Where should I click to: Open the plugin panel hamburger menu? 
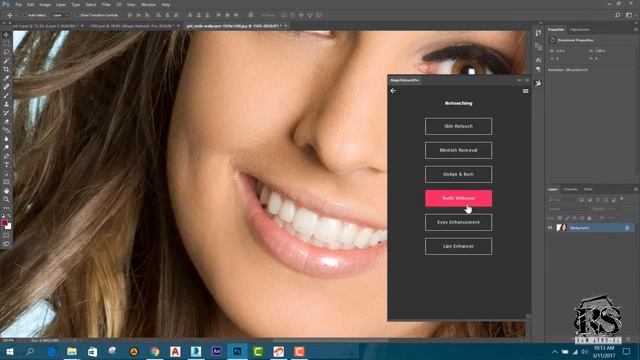pos(525,91)
